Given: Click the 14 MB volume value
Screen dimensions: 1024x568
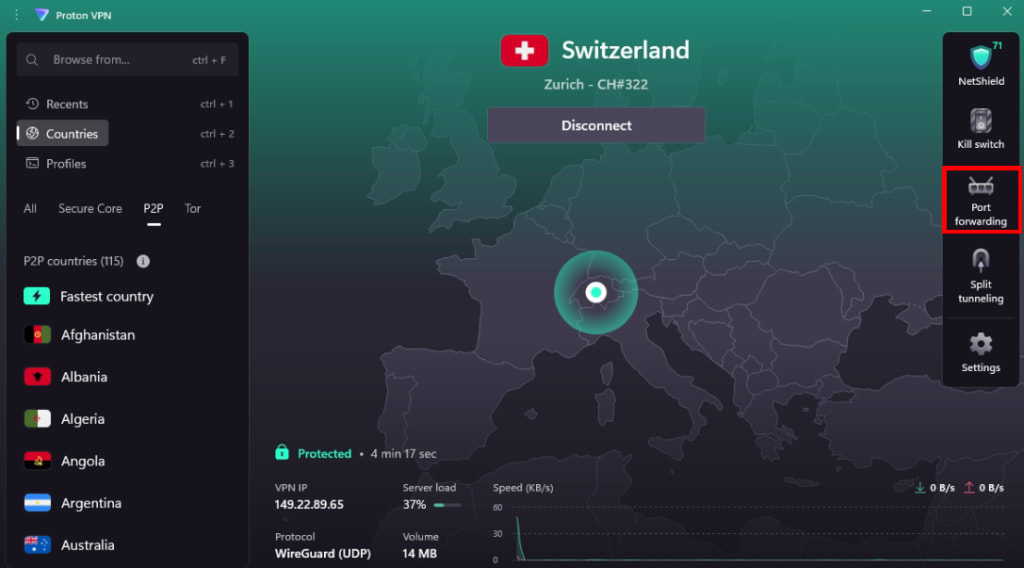Looking at the screenshot, I should pos(419,554).
